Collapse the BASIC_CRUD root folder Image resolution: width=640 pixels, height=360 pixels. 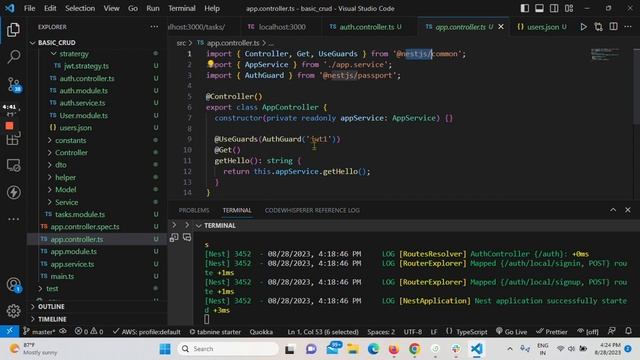(x=56, y=42)
